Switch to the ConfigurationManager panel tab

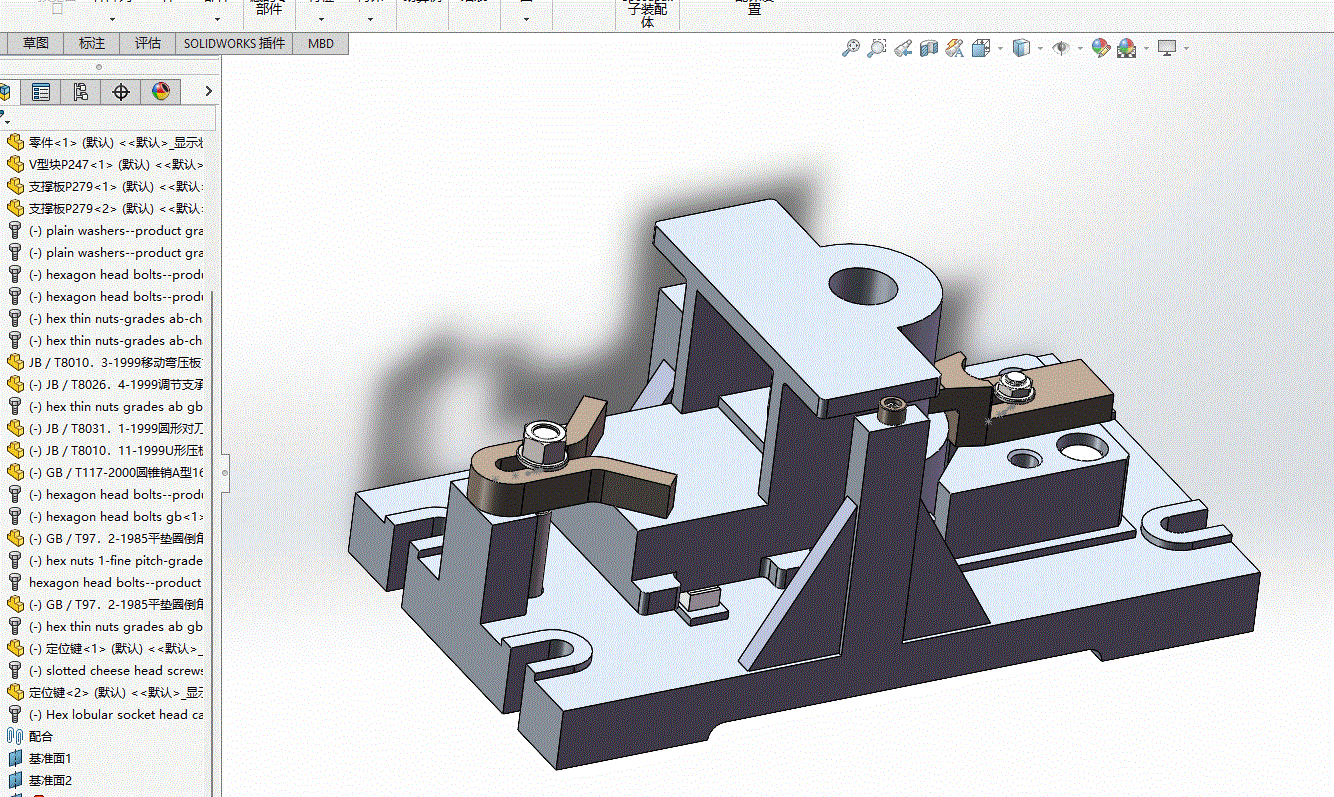[81, 92]
